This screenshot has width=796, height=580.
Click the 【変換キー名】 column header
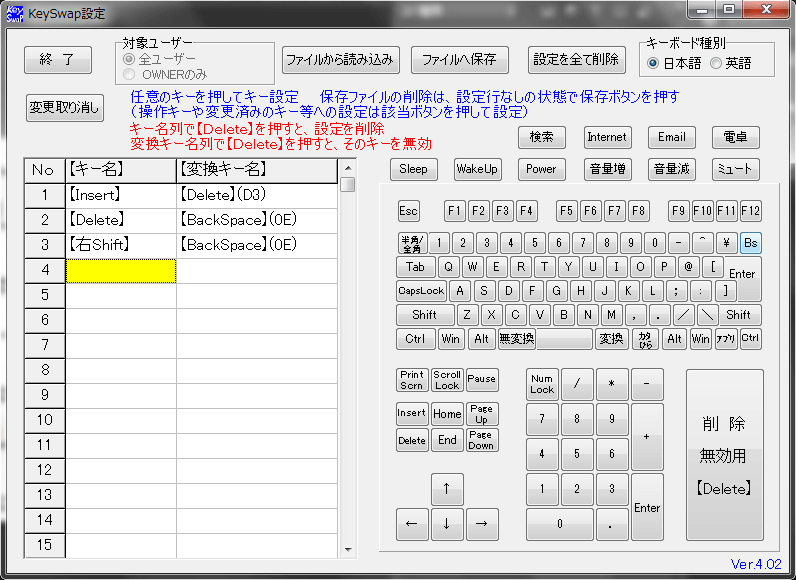(257, 170)
